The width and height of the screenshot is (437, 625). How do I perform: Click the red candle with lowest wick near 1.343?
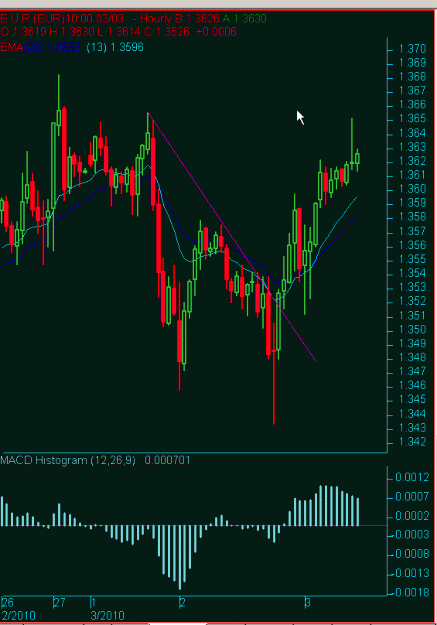point(274,373)
